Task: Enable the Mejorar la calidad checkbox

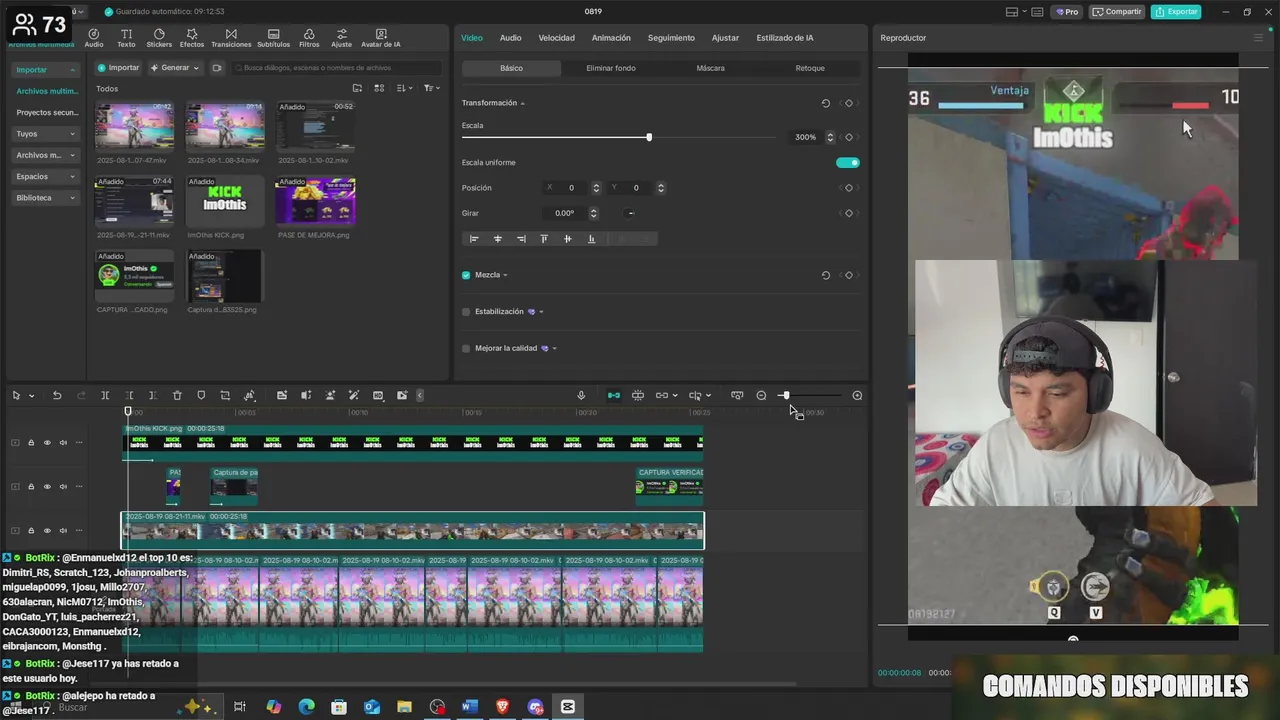Action: pos(466,348)
